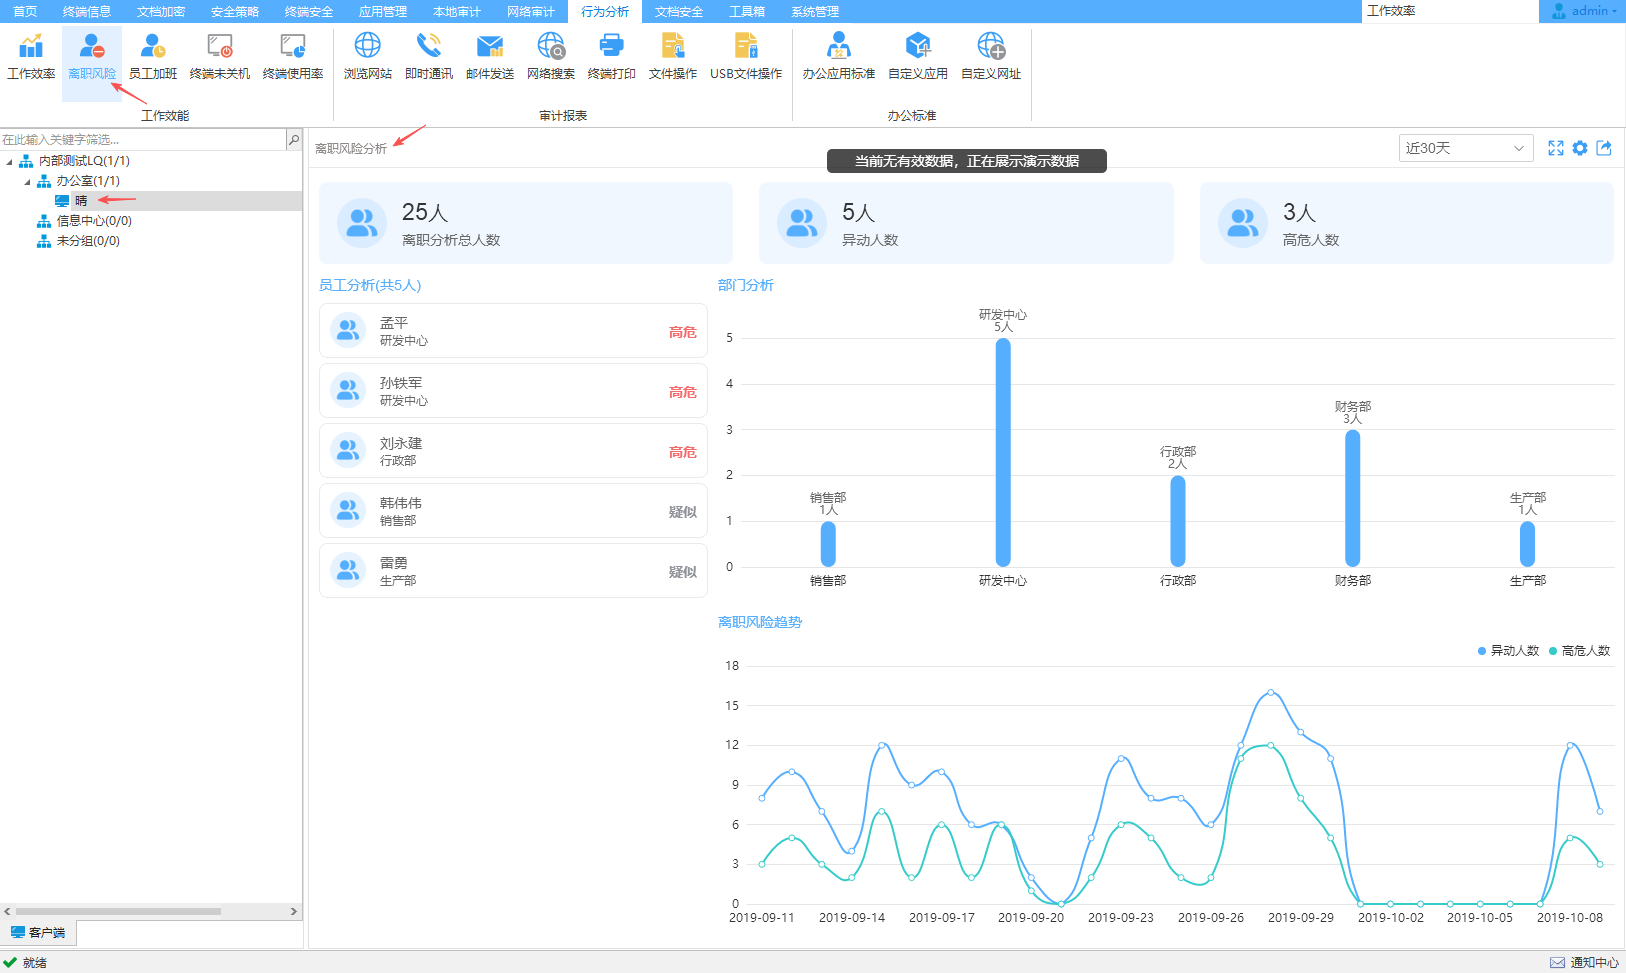
Task: Toggle the 异动人数 legend series
Action: pos(1508,651)
